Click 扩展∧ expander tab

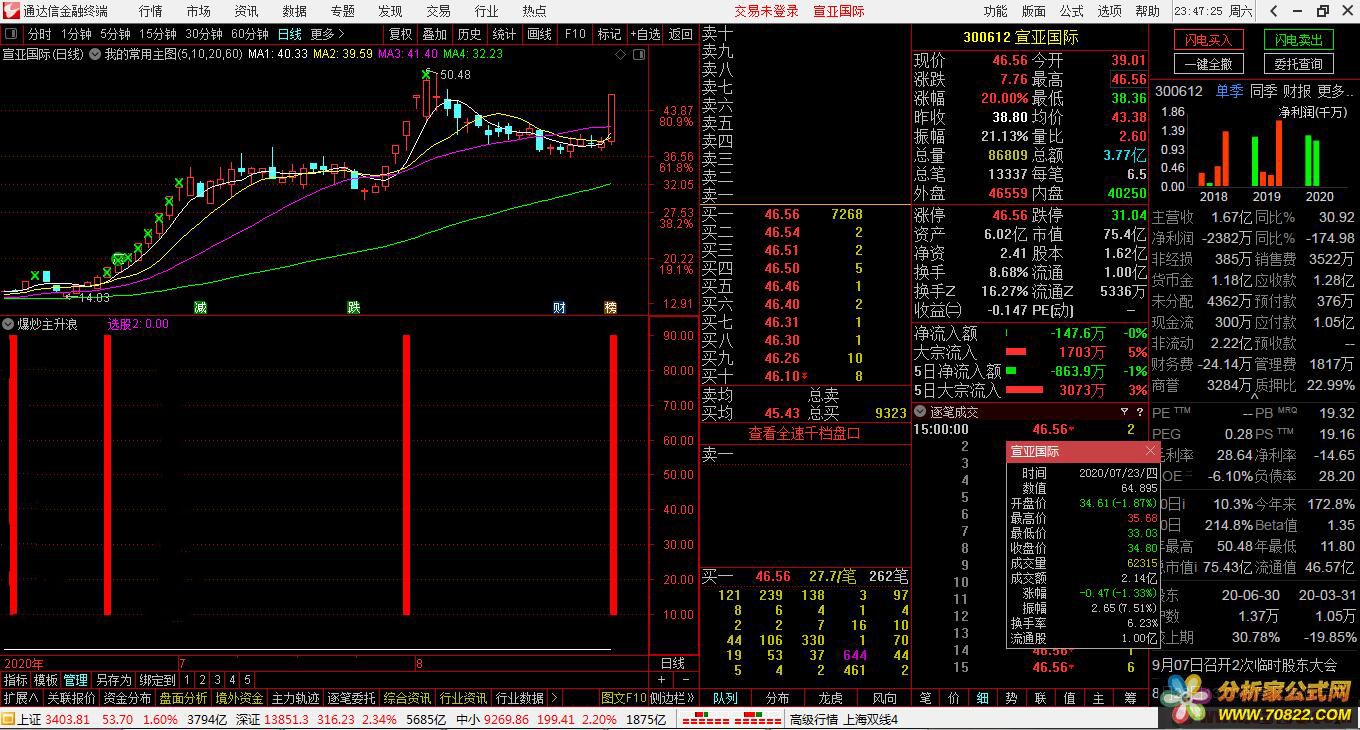tap(20, 698)
